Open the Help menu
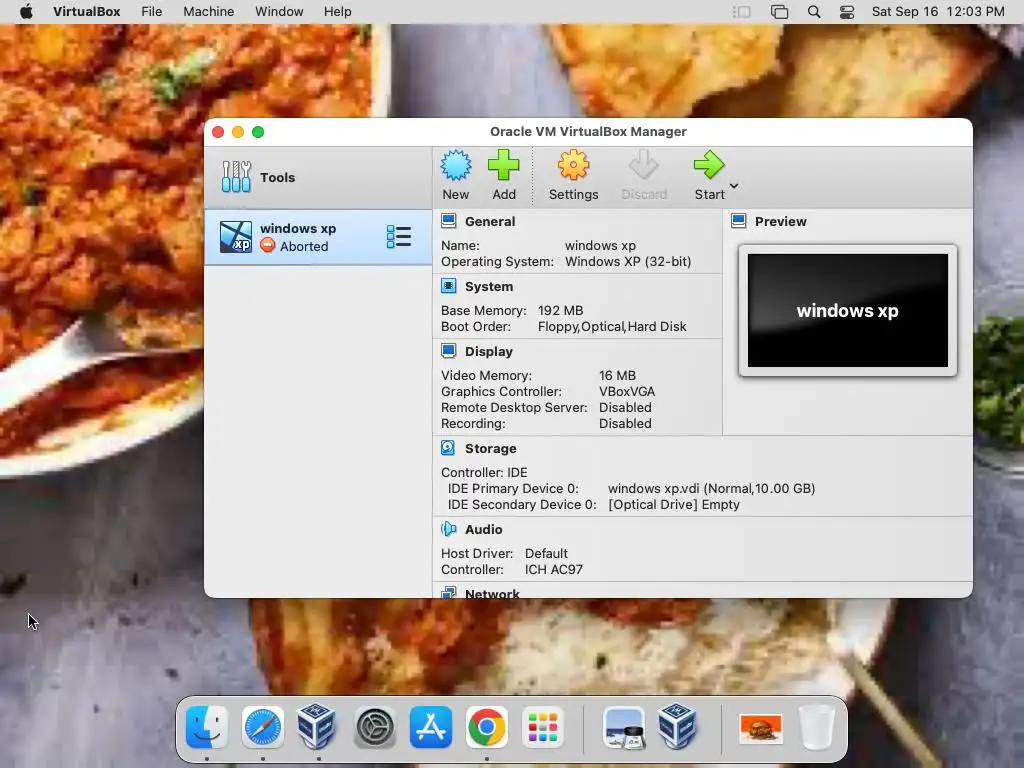The height and width of the screenshot is (768, 1024). coord(338,11)
